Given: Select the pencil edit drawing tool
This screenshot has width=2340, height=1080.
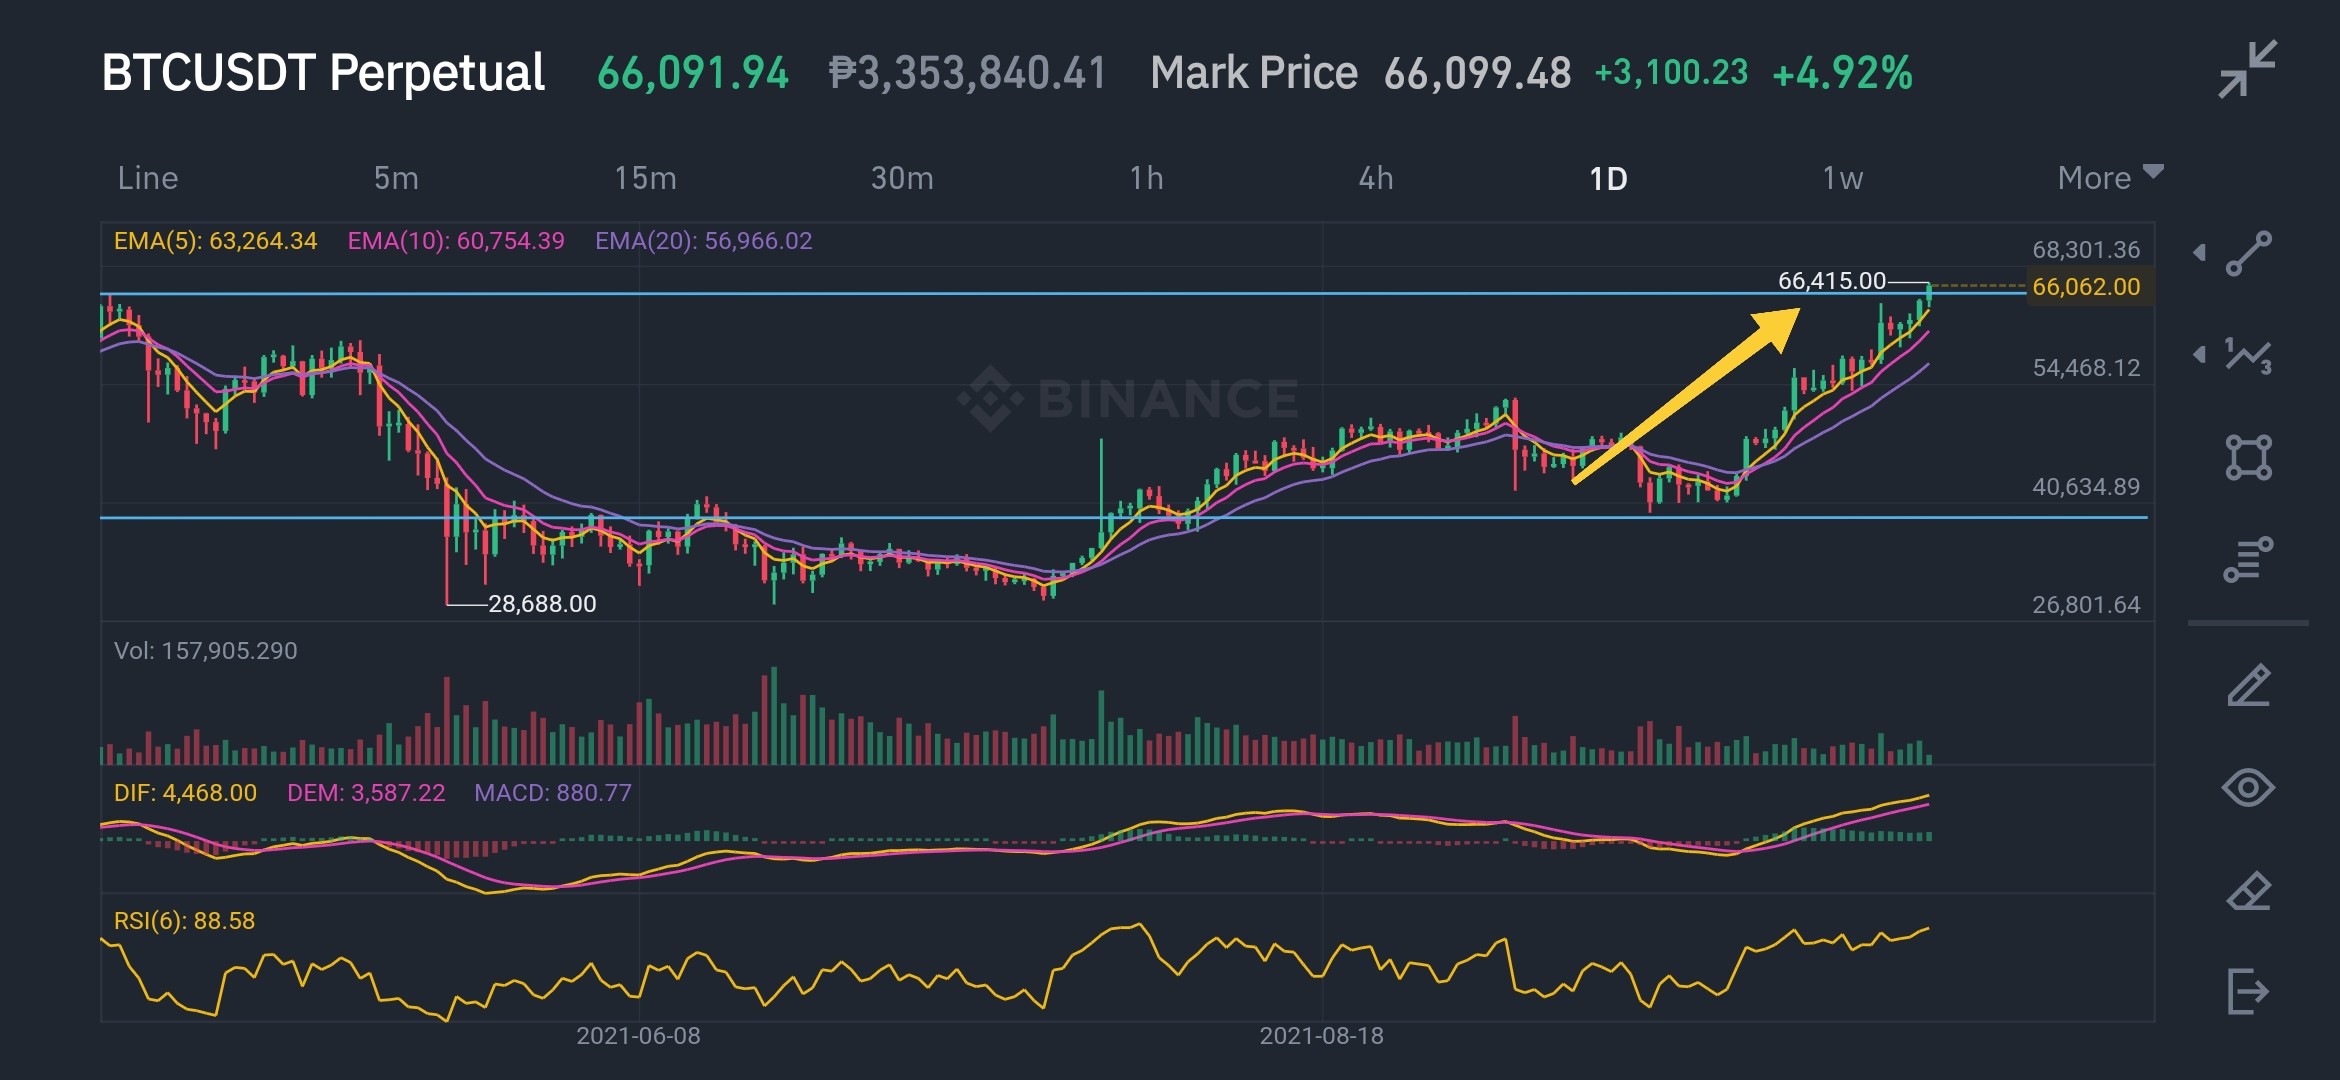Looking at the screenshot, I should click(2248, 686).
